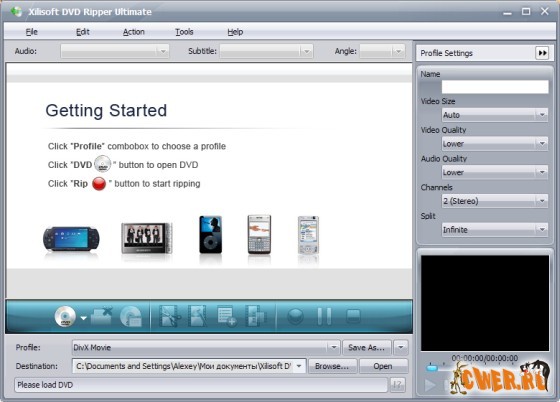Image resolution: width=560 pixels, height=402 pixels.
Task: Click the iPod device image
Action: tap(210, 235)
